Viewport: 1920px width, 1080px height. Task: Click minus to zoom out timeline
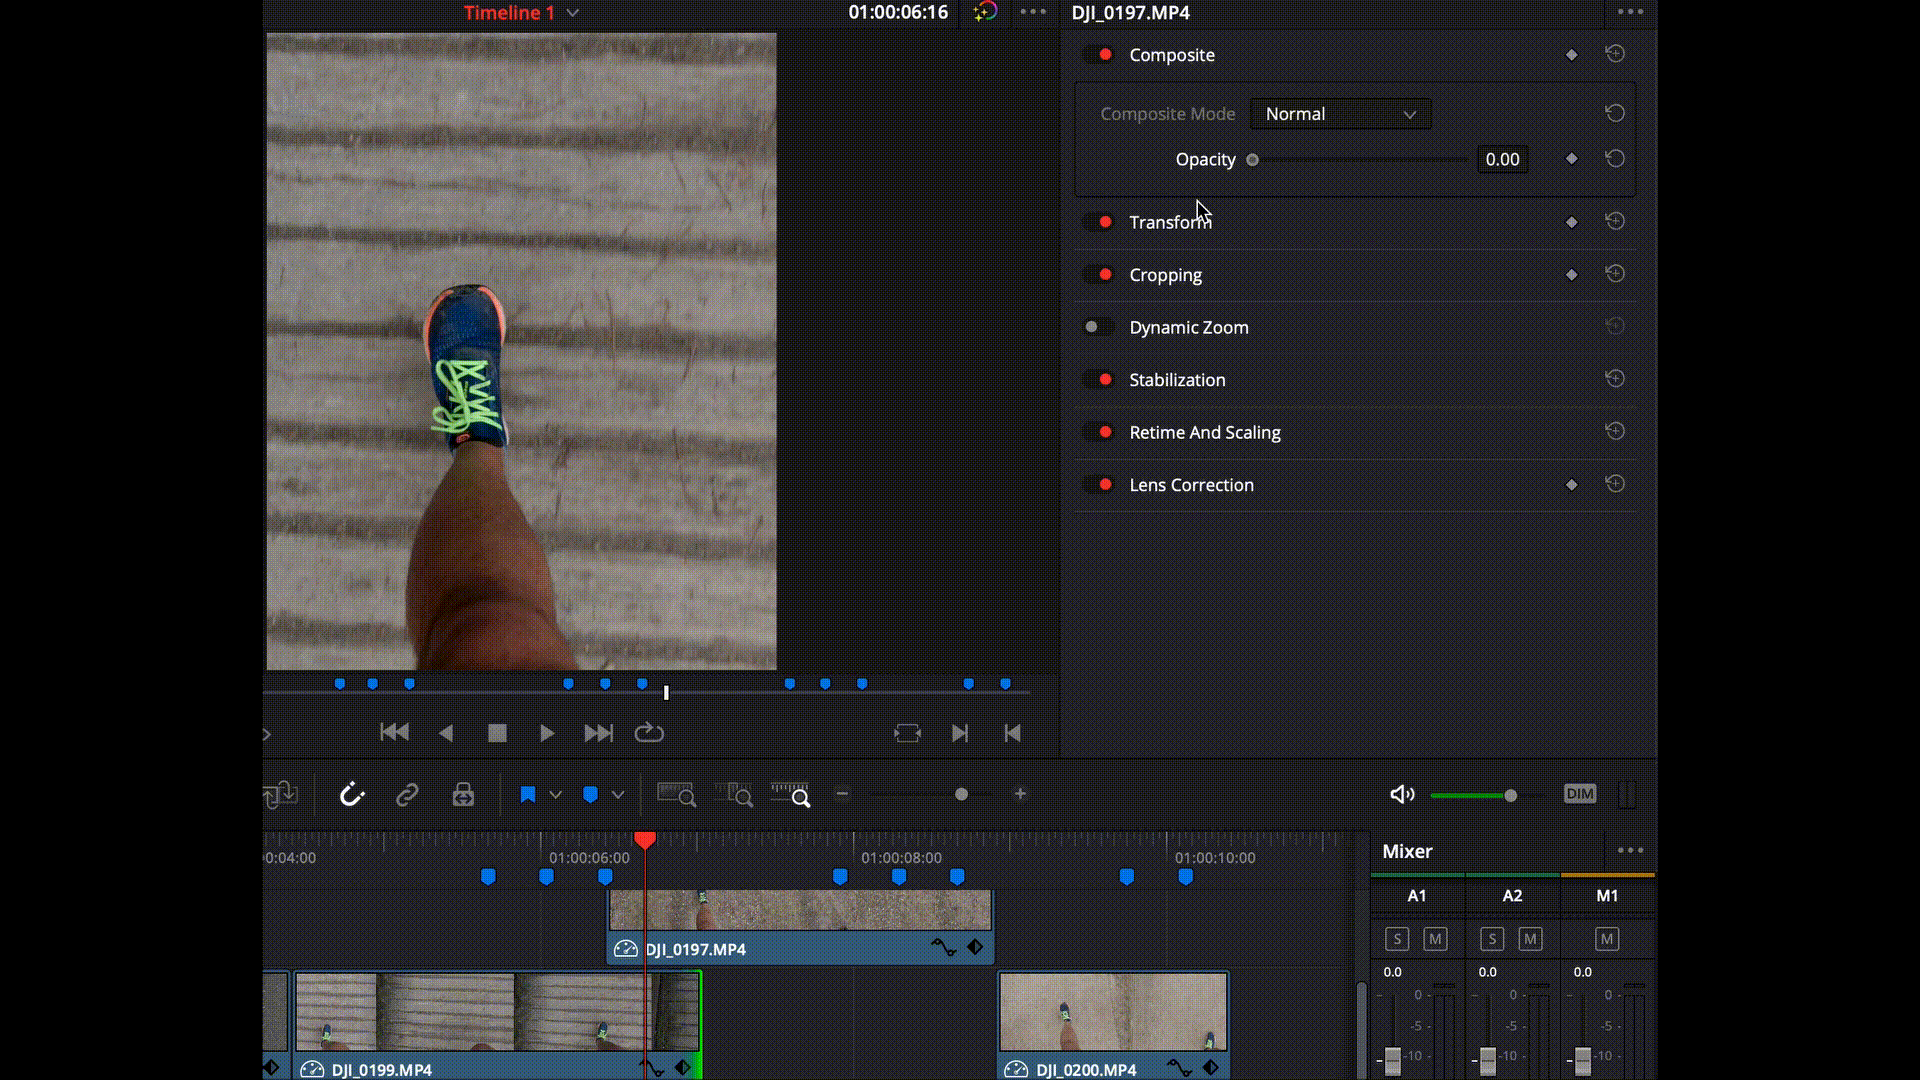[842, 794]
